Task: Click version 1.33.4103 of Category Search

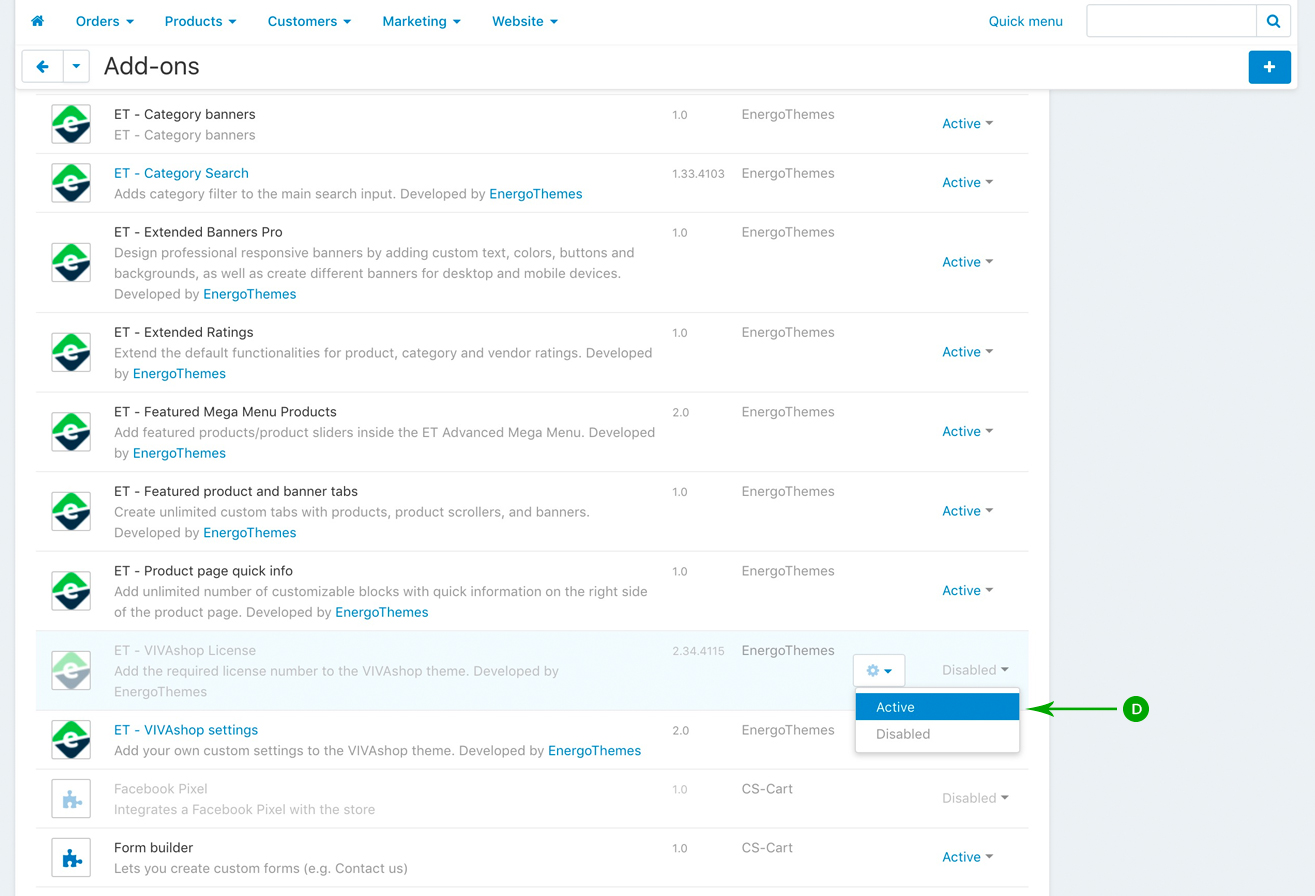Action: (698, 174)
